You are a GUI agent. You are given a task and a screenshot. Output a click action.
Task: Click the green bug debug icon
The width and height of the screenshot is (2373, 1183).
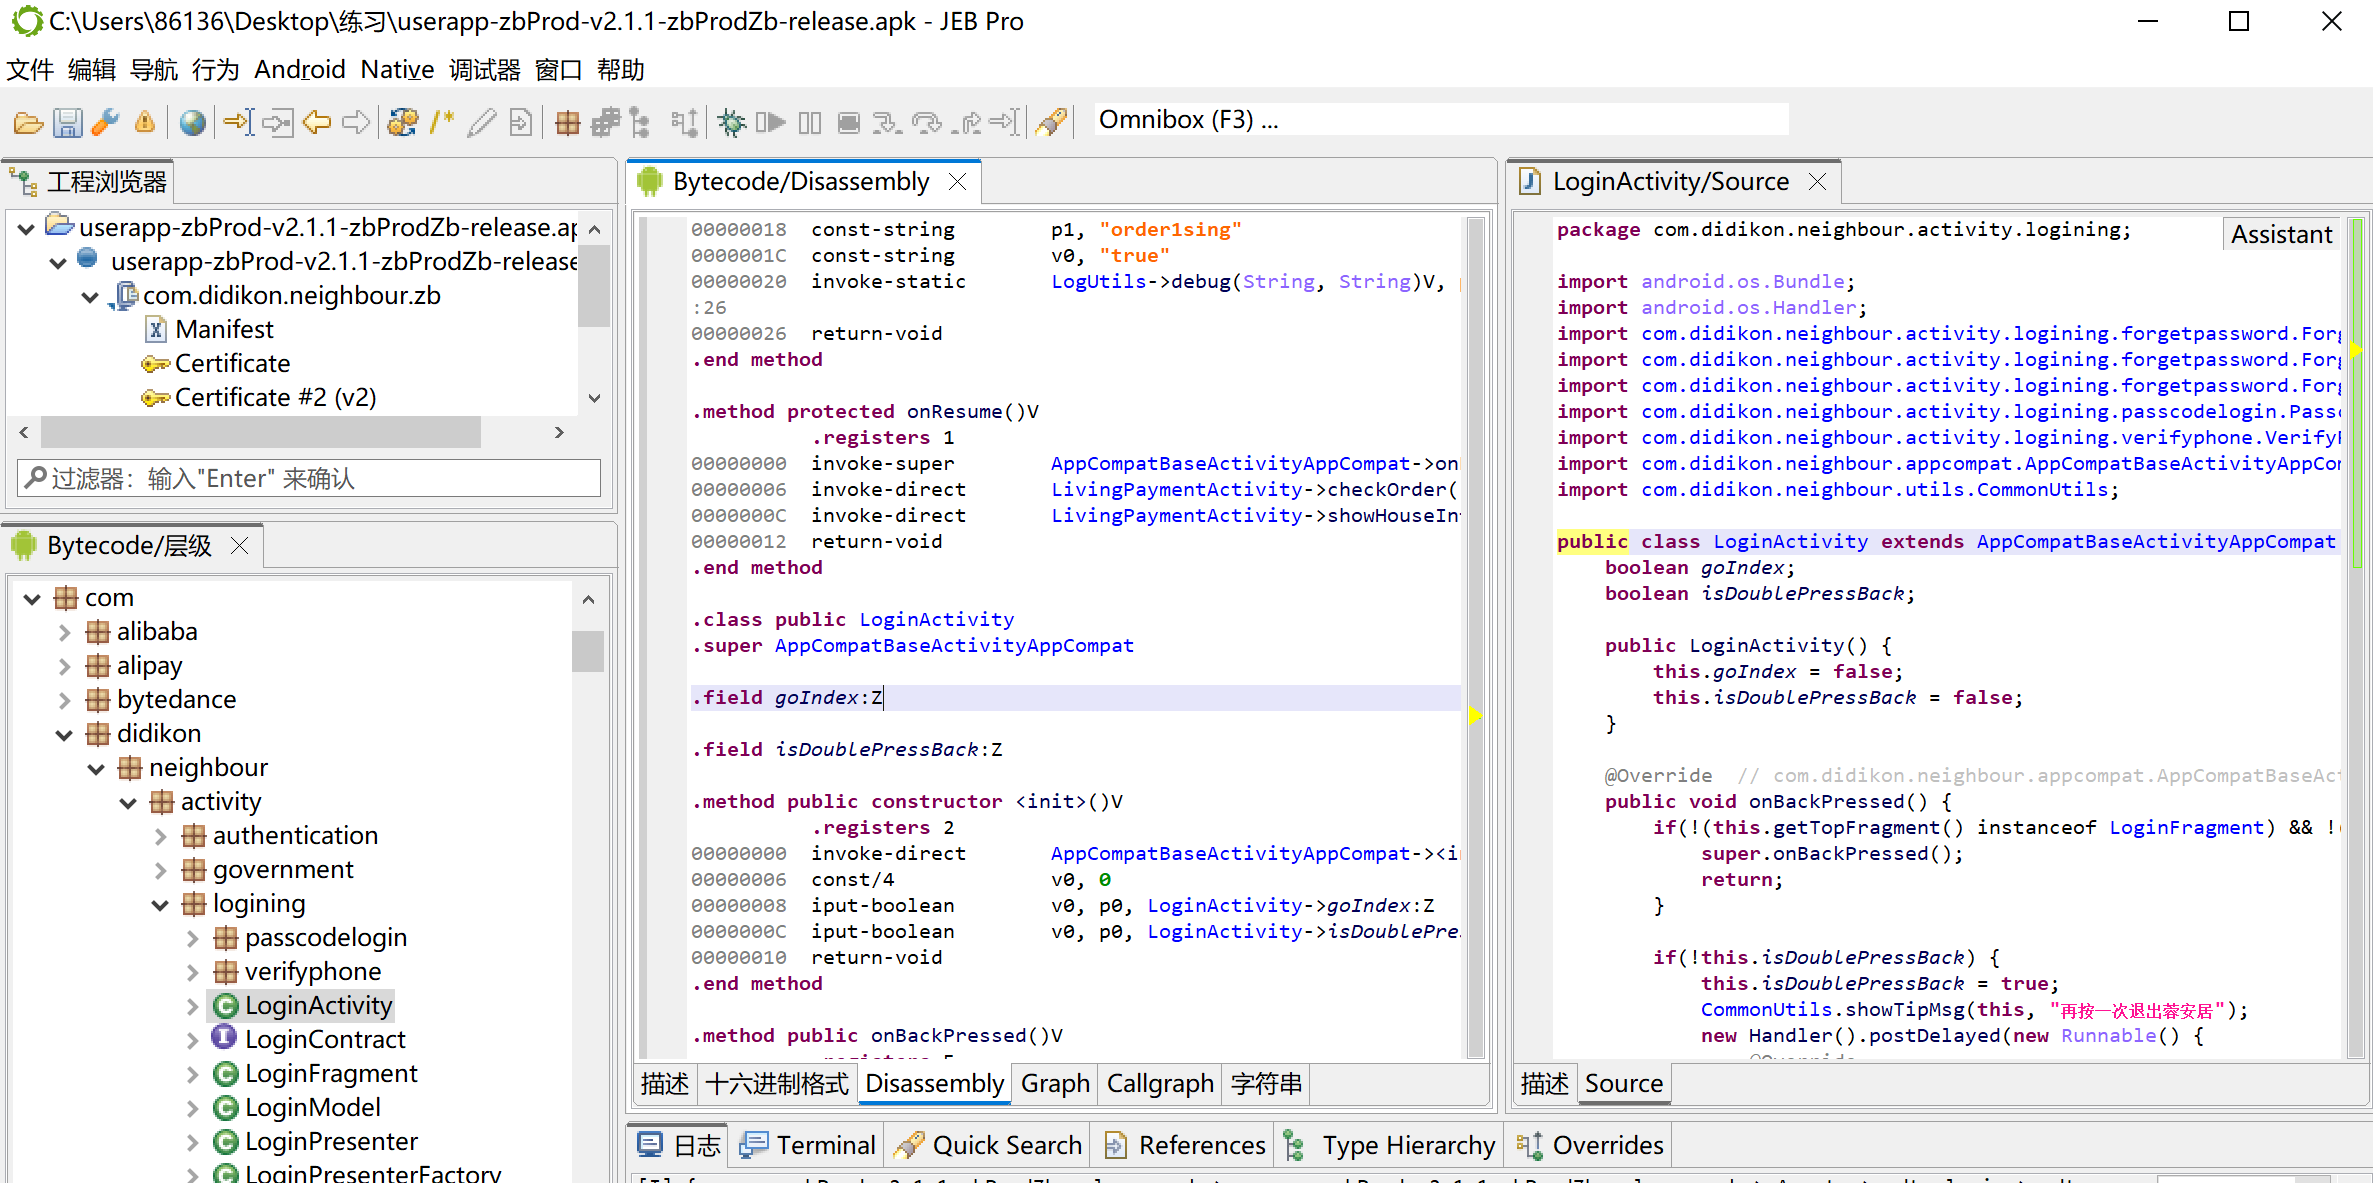click(x=731, y=122)
